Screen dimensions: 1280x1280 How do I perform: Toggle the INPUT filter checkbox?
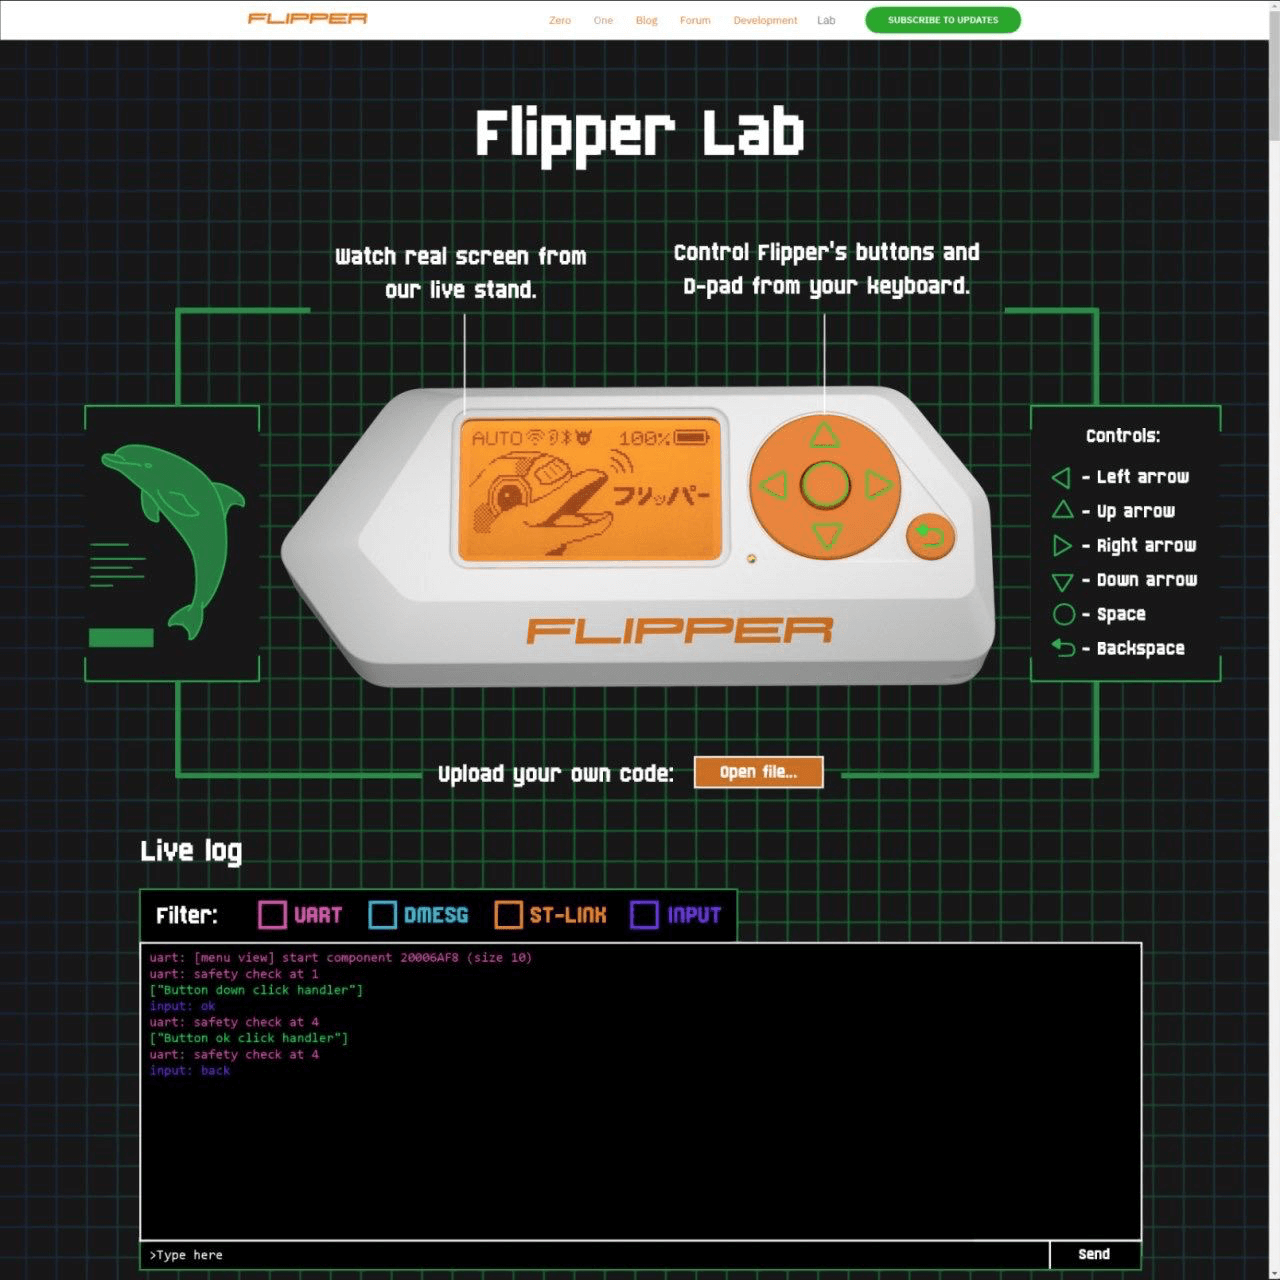tap(644, 915)
